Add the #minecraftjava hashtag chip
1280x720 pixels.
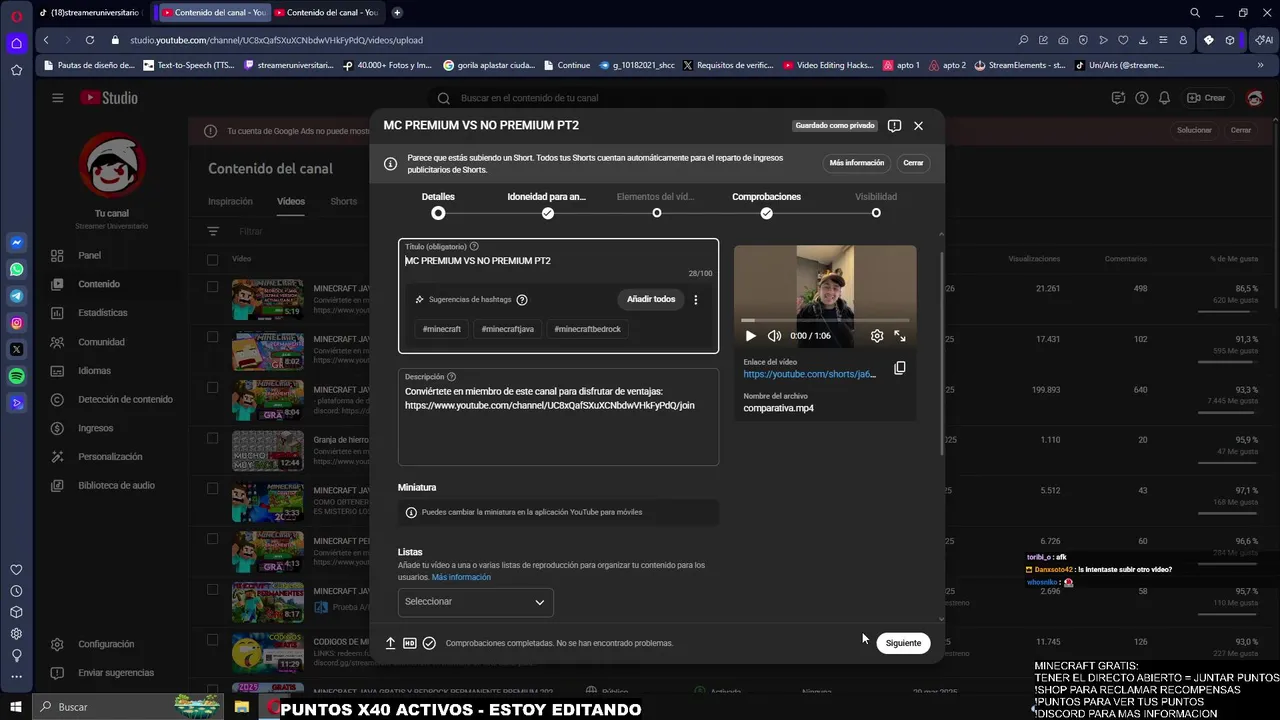click(x=508, y=329)
